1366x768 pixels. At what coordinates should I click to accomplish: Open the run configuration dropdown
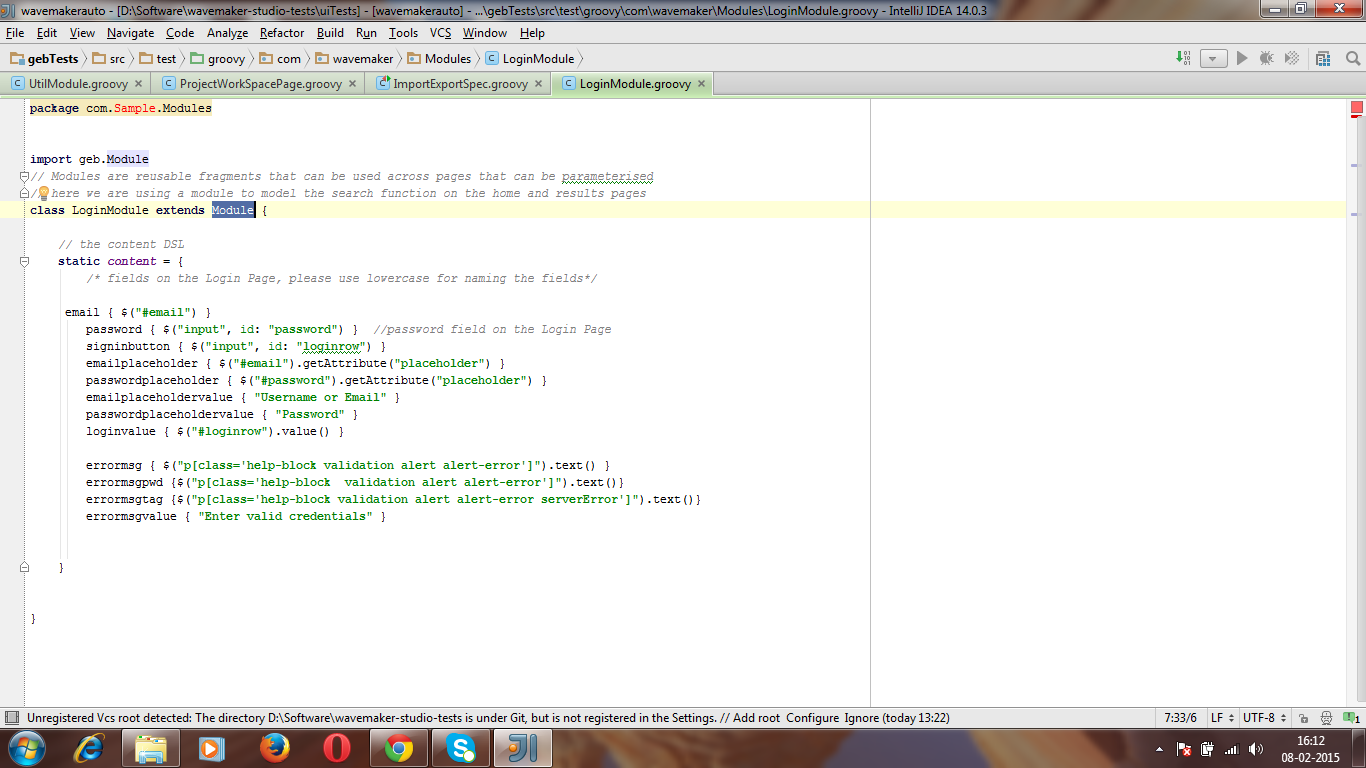click(x=1213, y=59)
